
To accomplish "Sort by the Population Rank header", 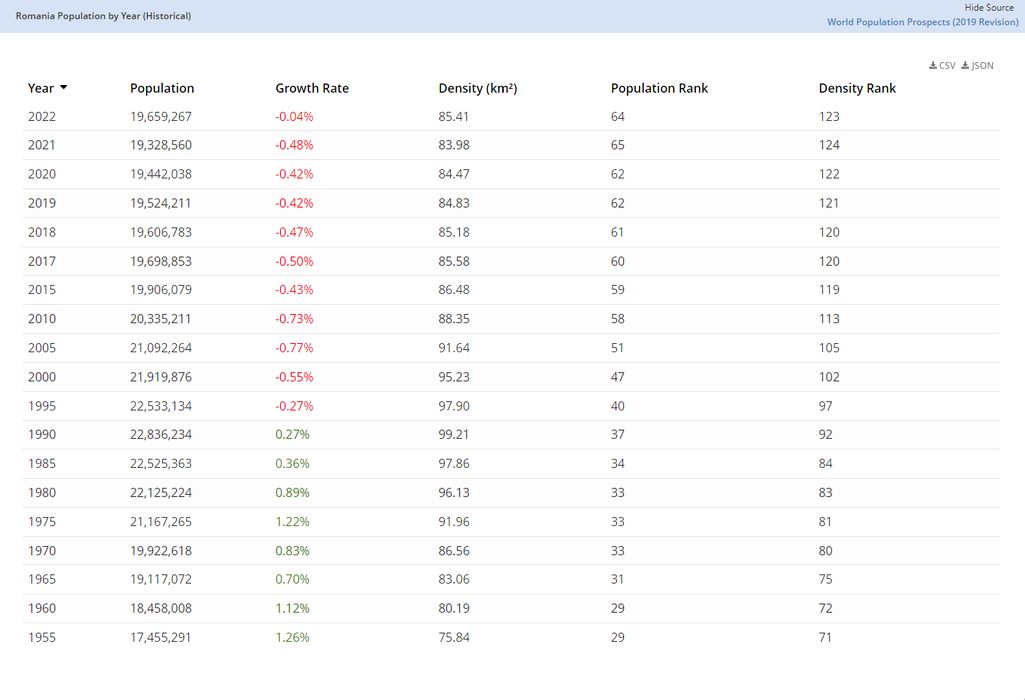I will pyautogui.click(x=659, y=88).
